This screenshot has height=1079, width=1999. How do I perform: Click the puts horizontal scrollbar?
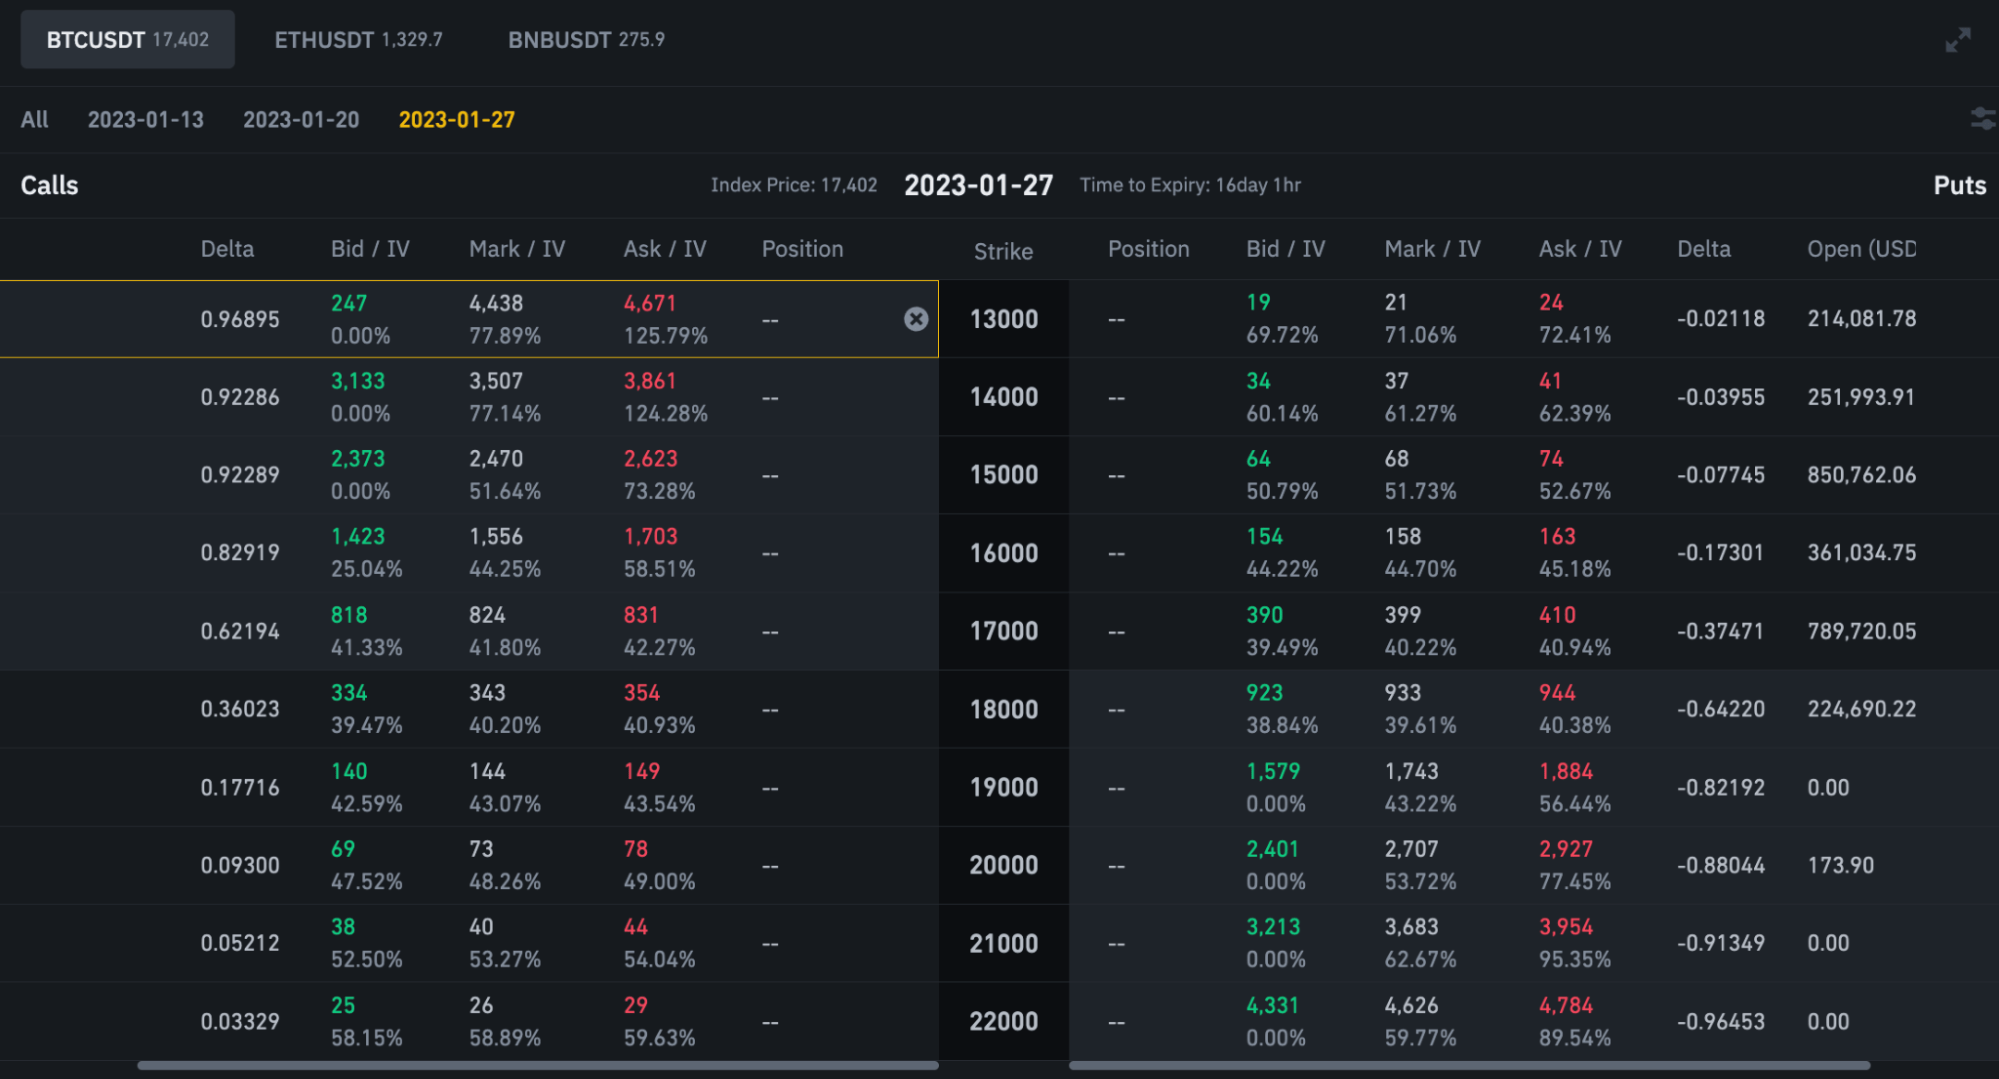(1469, 1066)
